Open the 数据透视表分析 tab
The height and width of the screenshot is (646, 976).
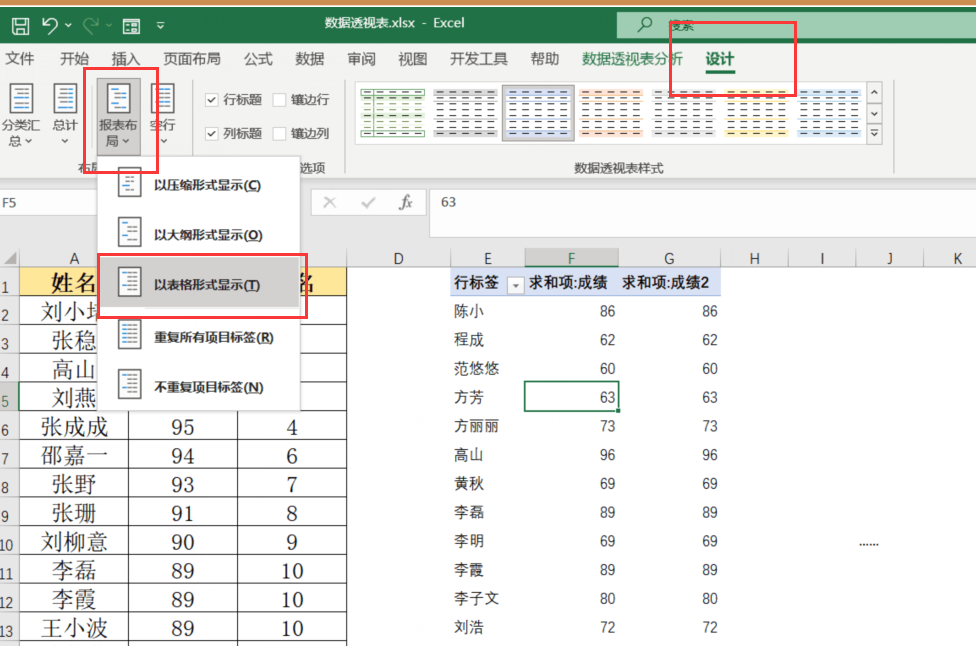[632, 59]
